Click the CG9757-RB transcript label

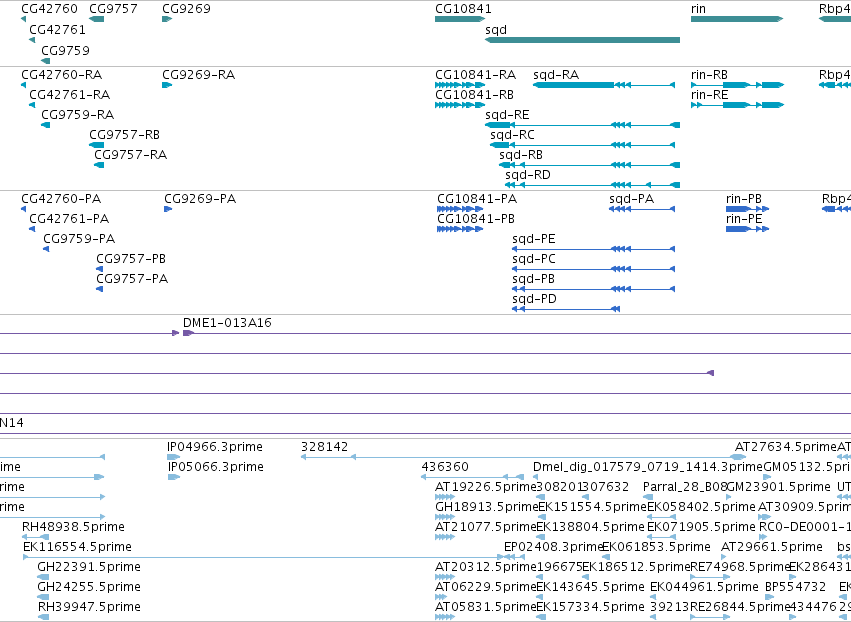pos(125,135)
